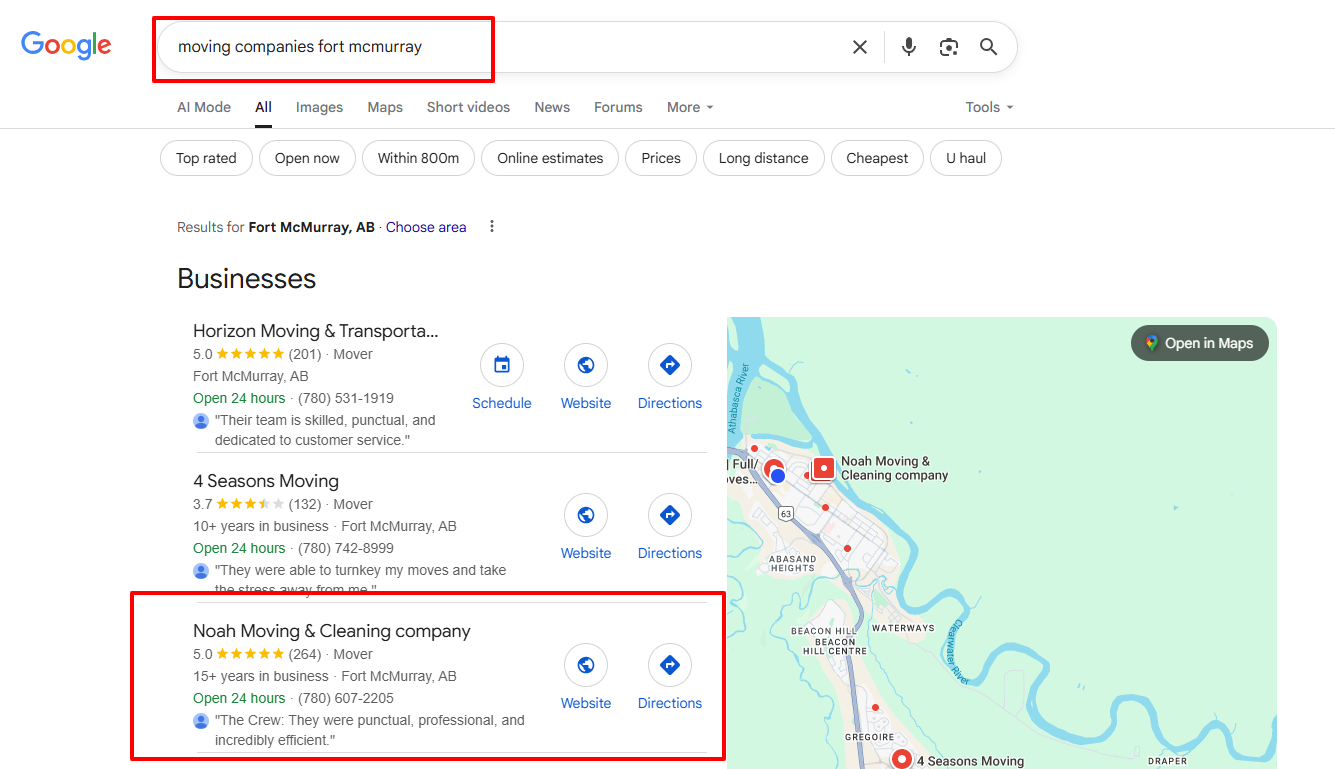1335x769 pixels.
Task: Toggle the Top rated filter chip
Action: tap(206, 158)
